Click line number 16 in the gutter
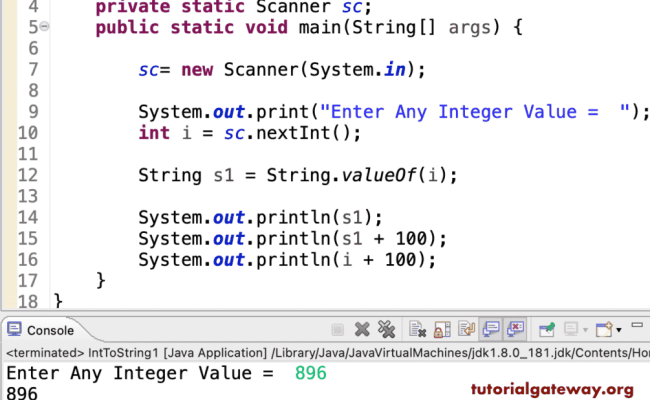 [x=28, y=259]
